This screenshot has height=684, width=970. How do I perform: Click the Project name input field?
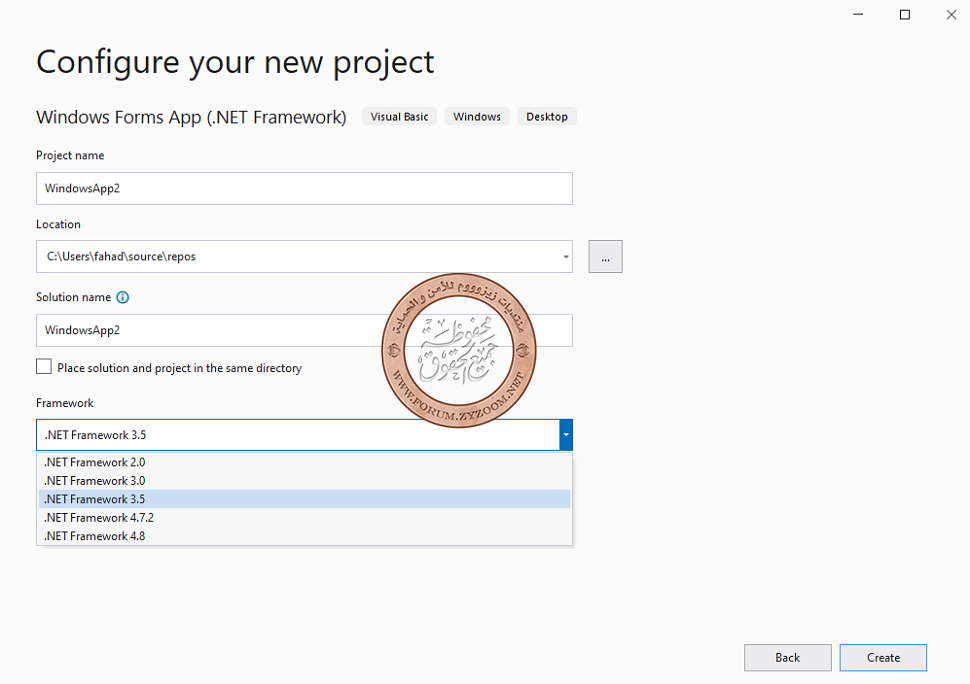304,189
